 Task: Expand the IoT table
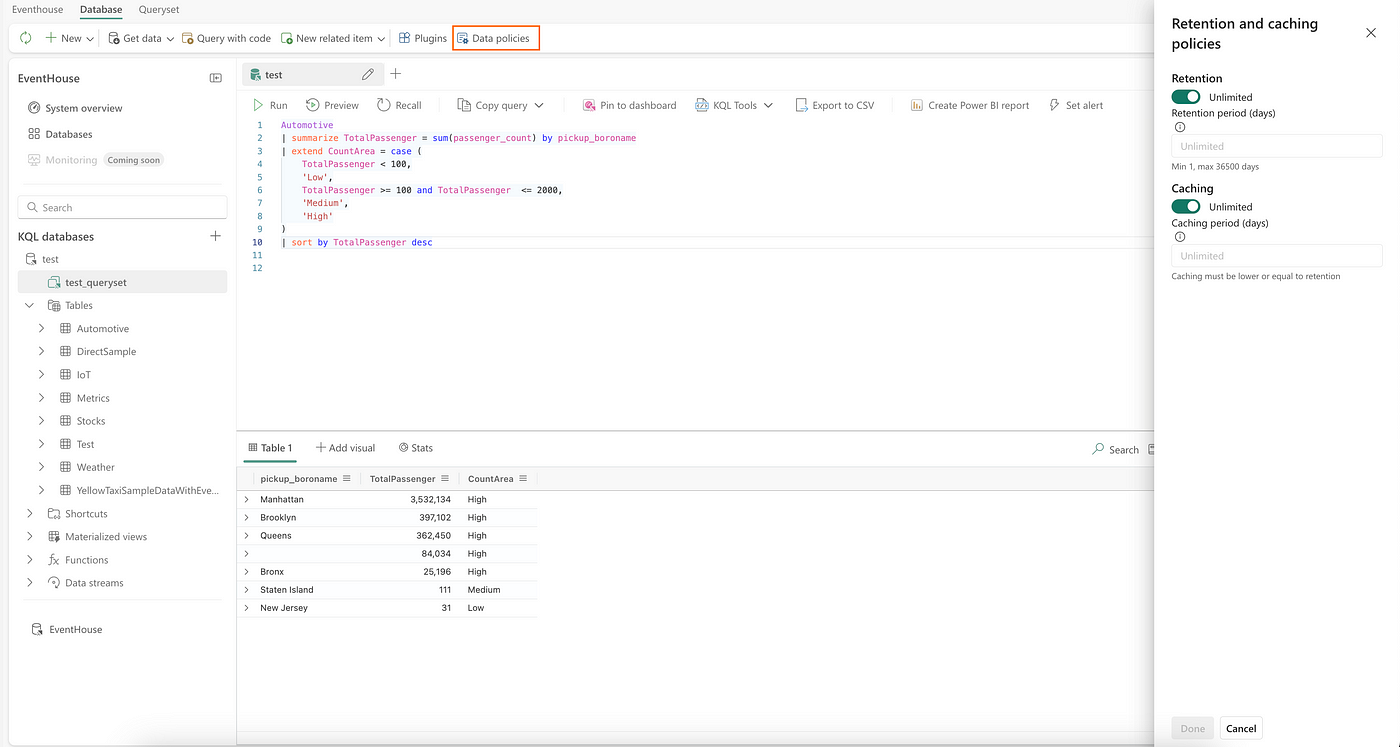point(41,375)
